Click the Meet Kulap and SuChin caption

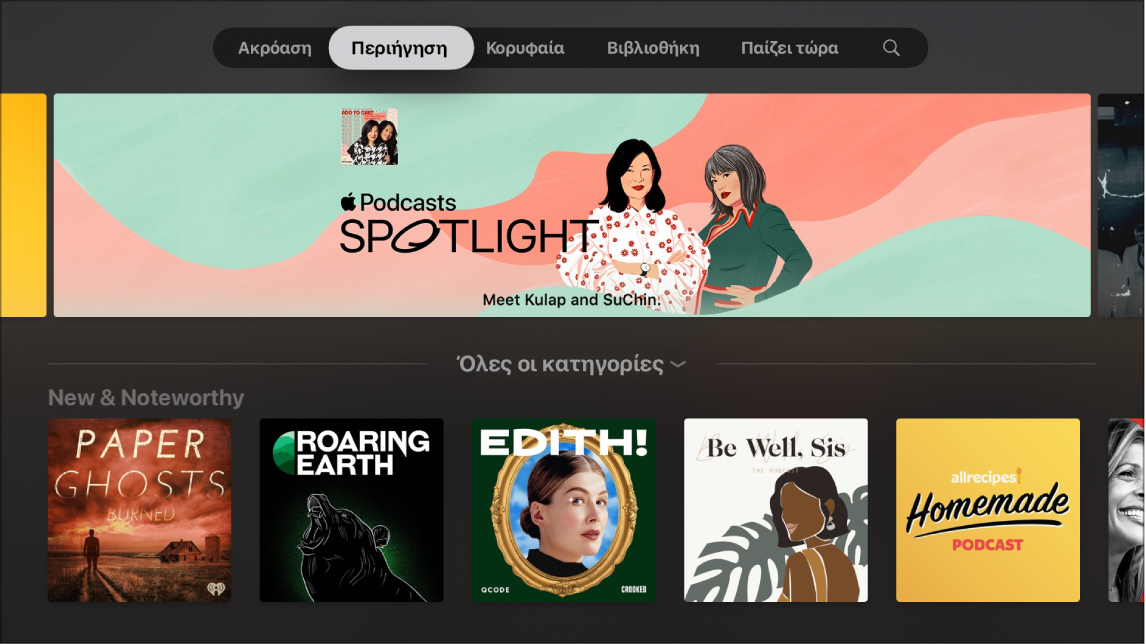click(x=572, y=300)
